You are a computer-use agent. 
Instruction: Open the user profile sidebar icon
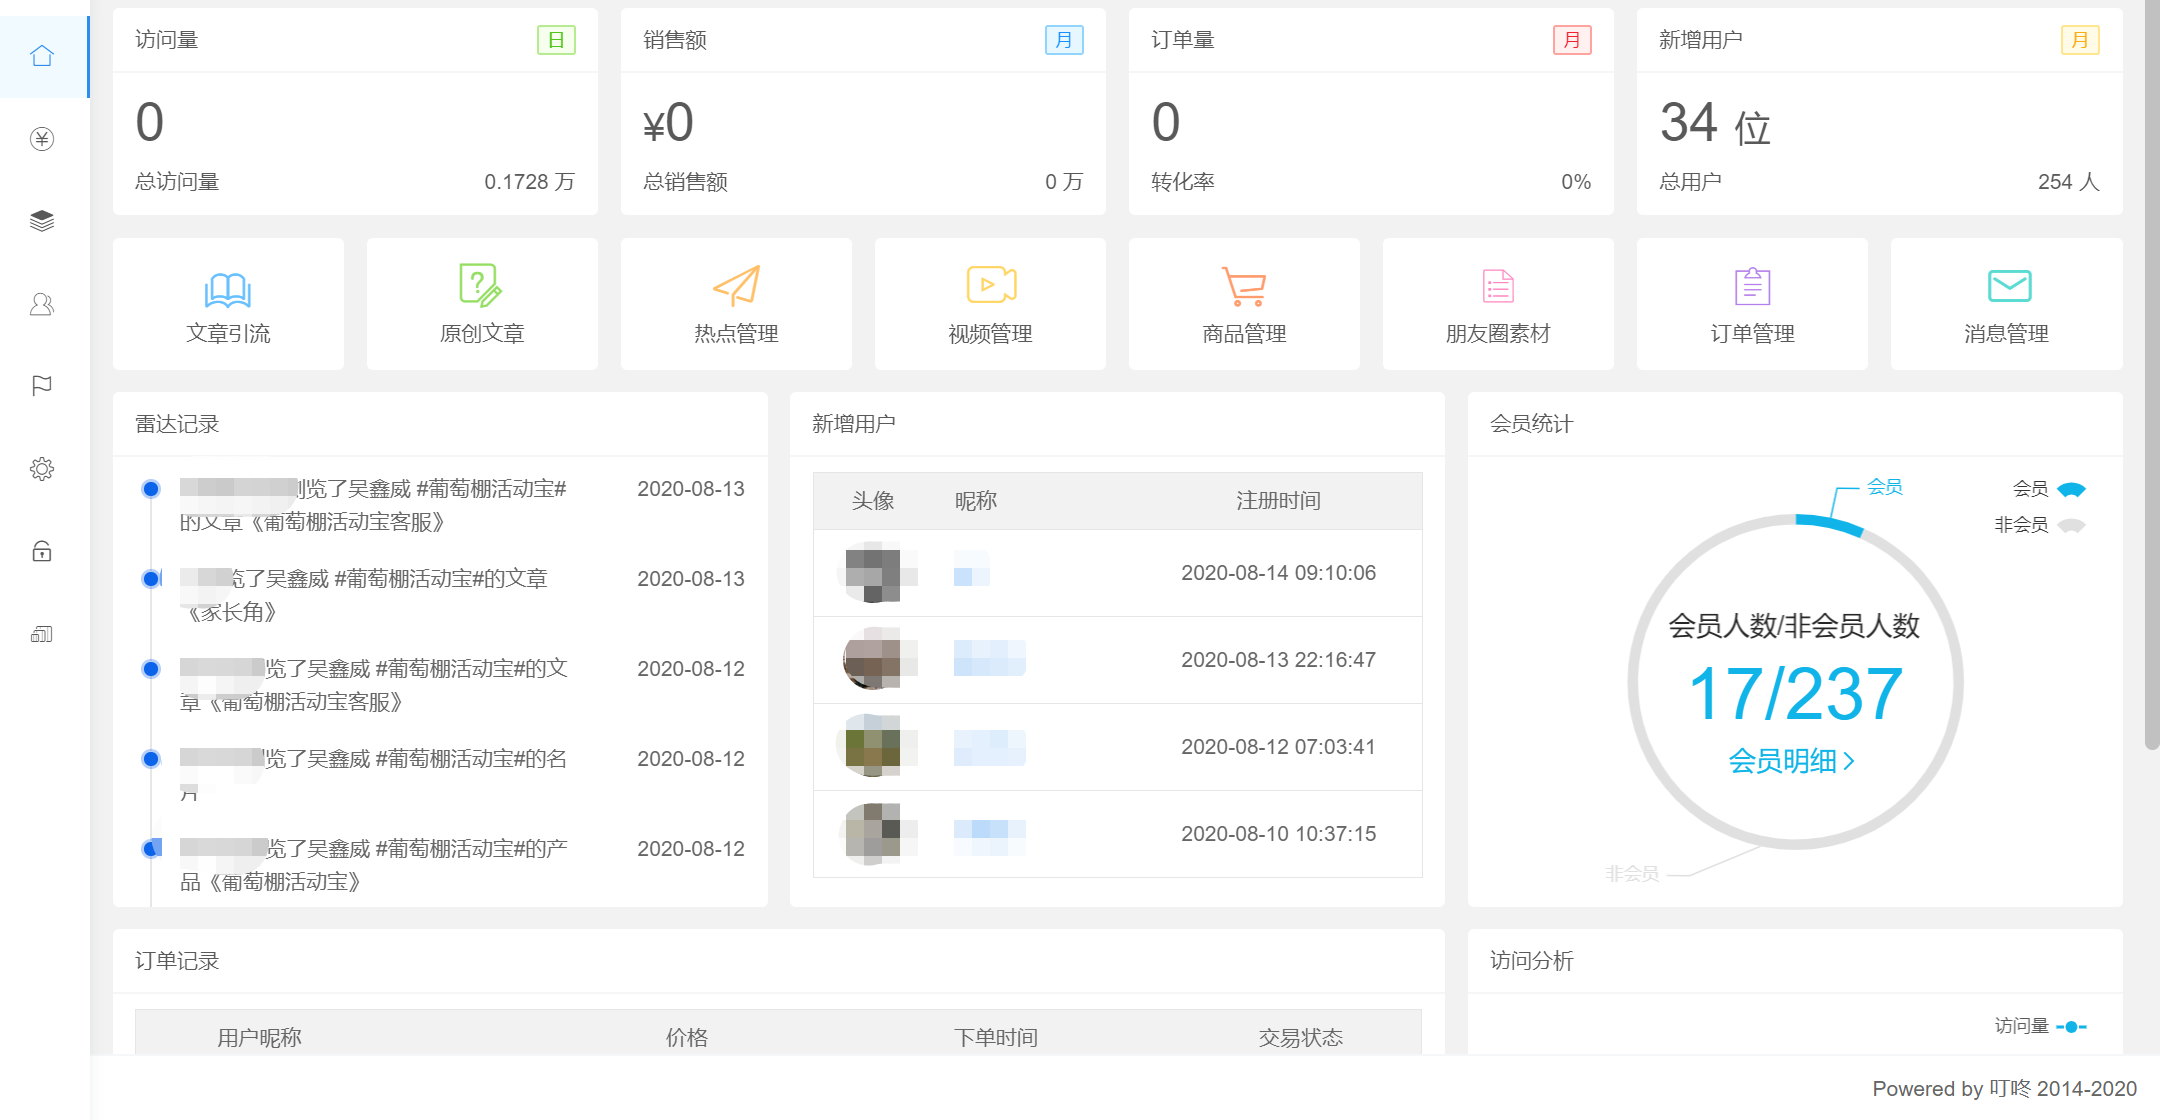[42, 304]
